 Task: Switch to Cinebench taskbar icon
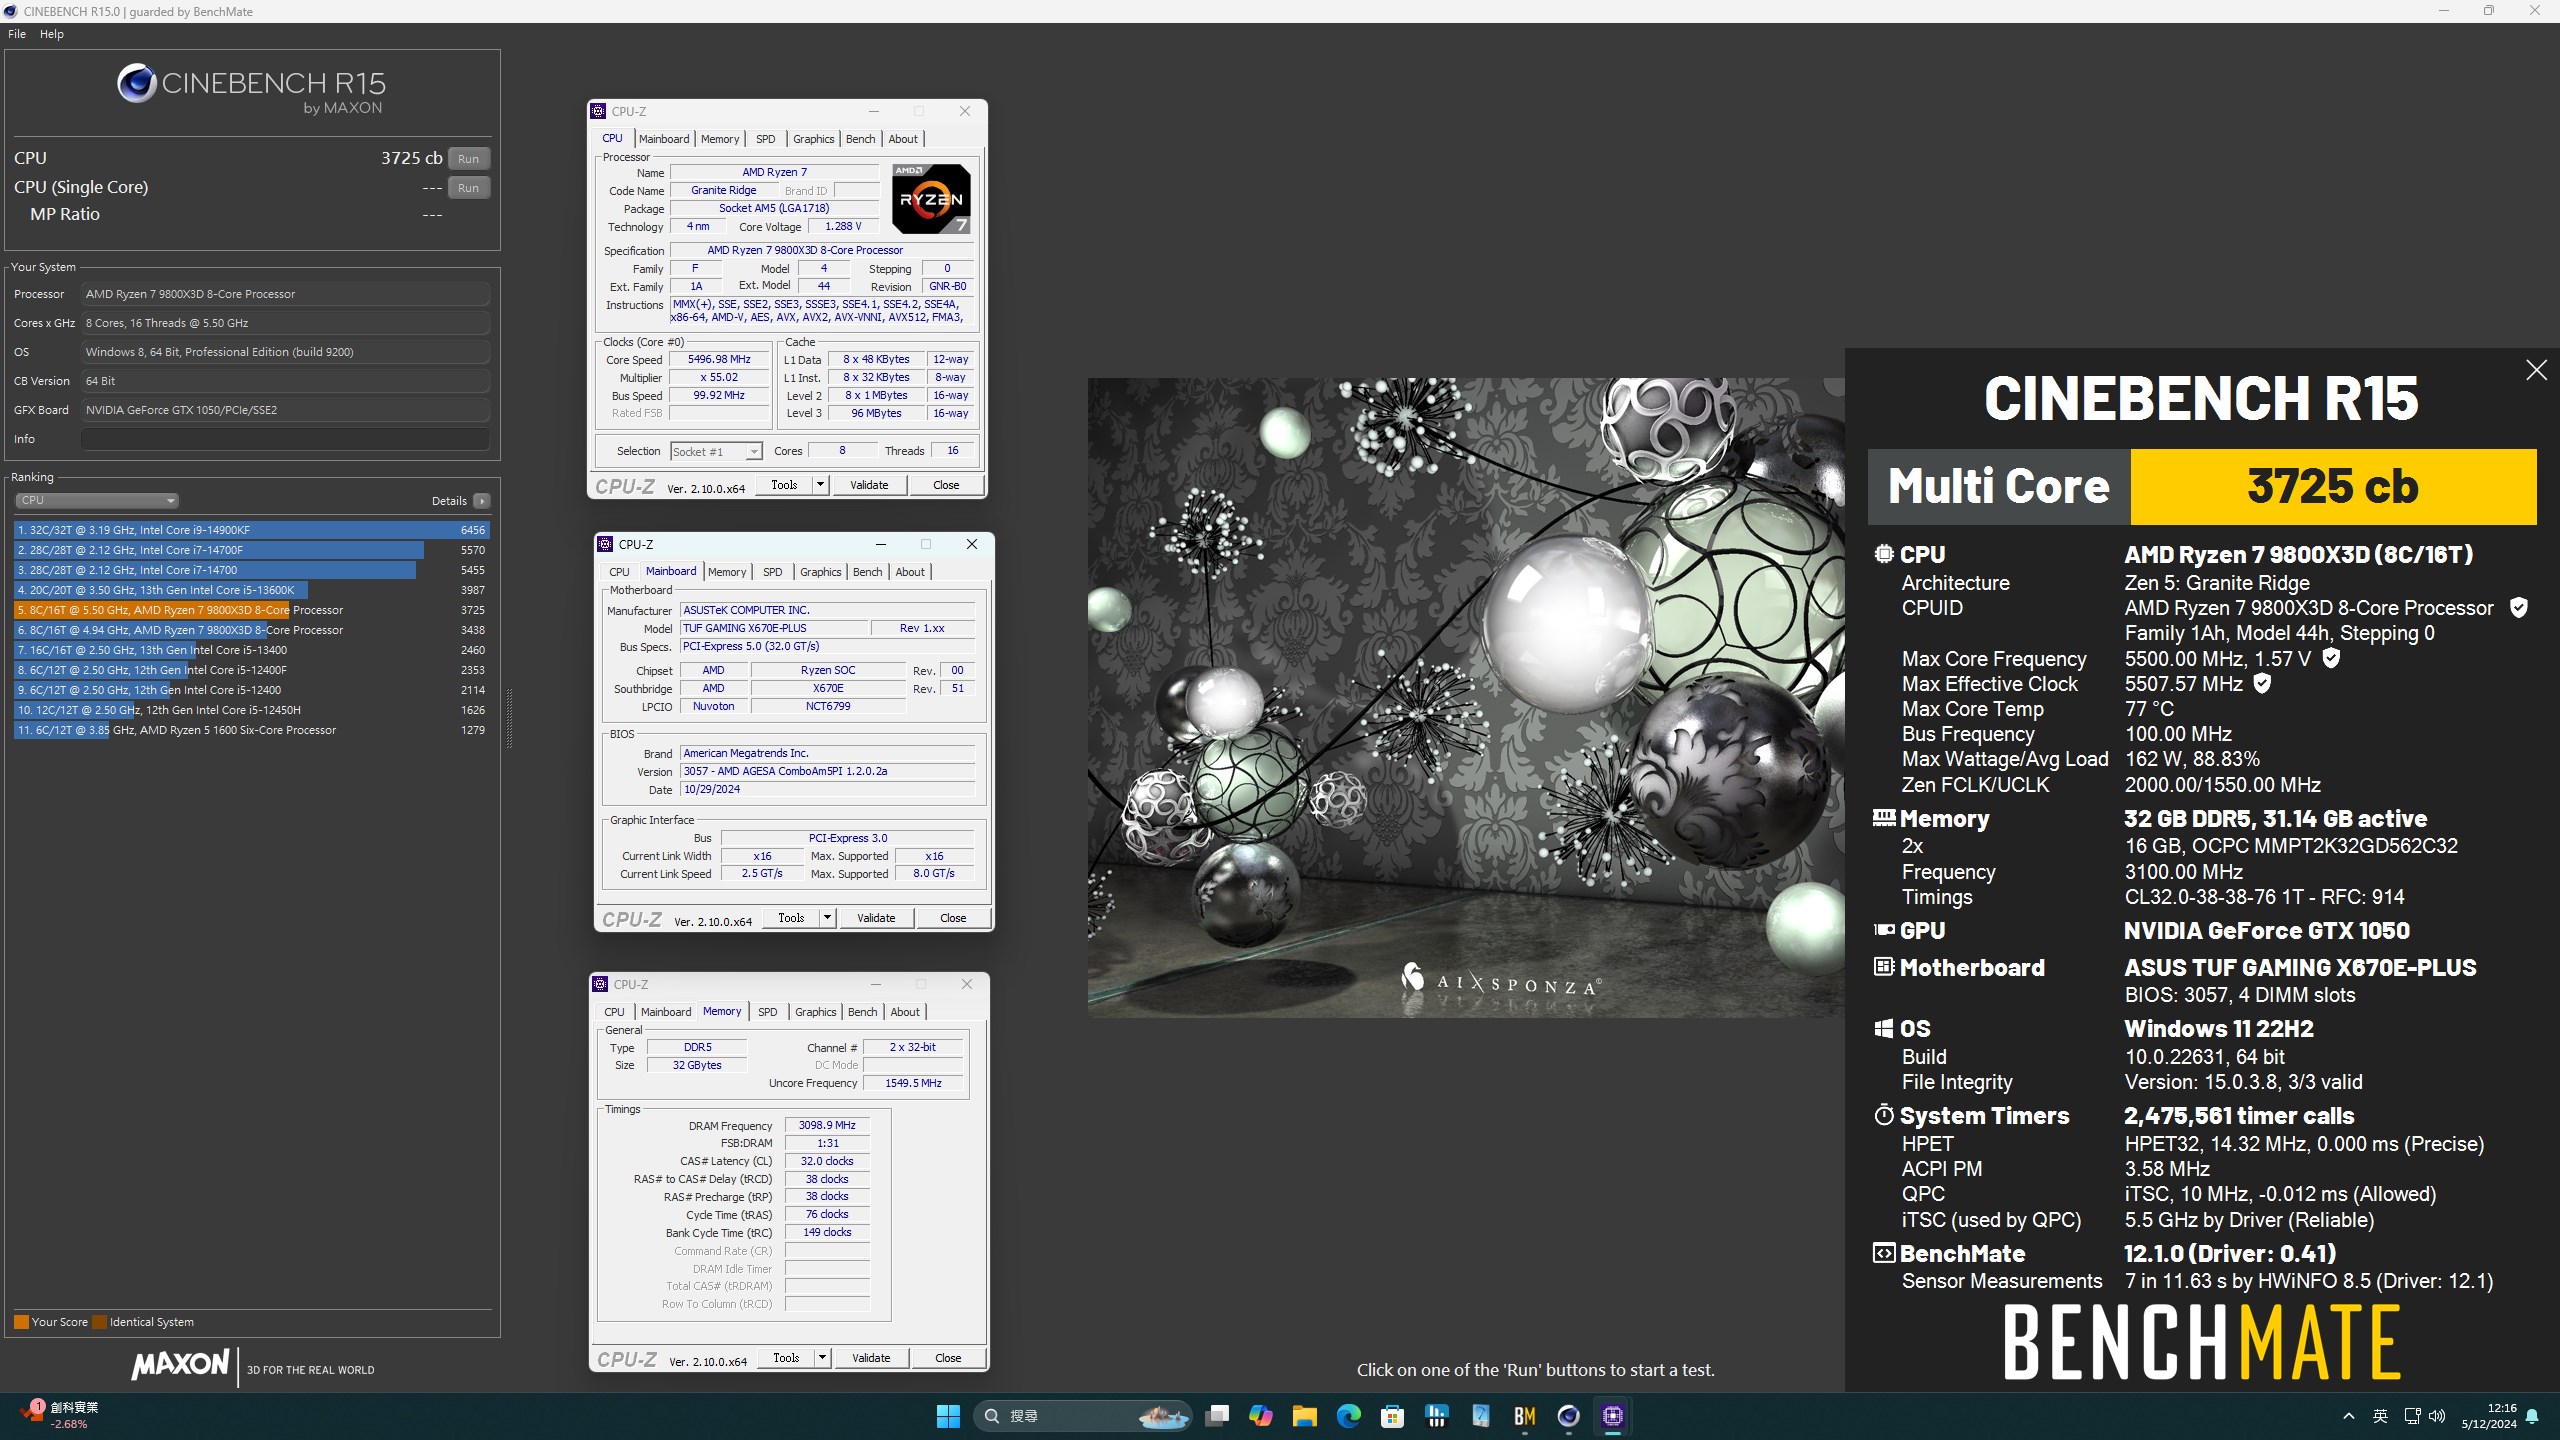(1568, 1416)
